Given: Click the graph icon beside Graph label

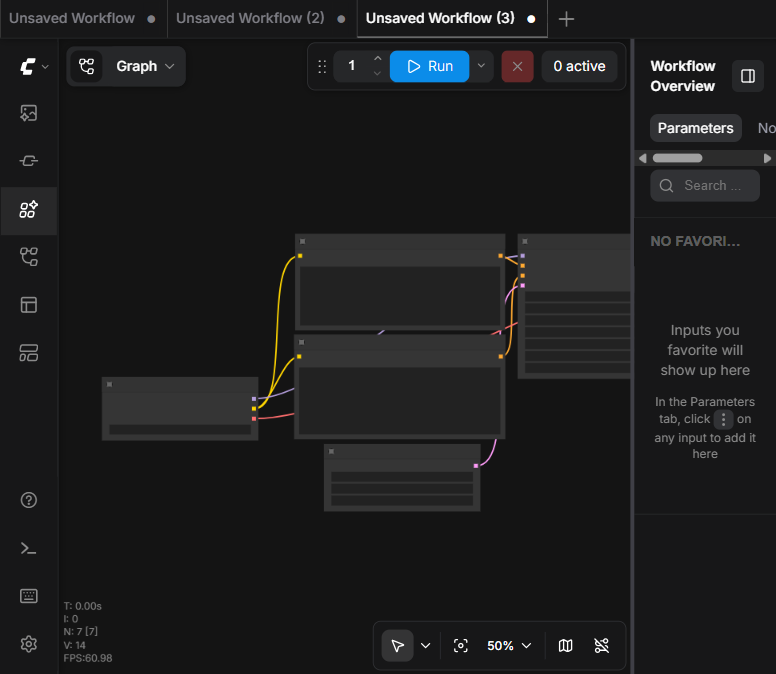Looking at the screenshot, I should coord(87,66).
